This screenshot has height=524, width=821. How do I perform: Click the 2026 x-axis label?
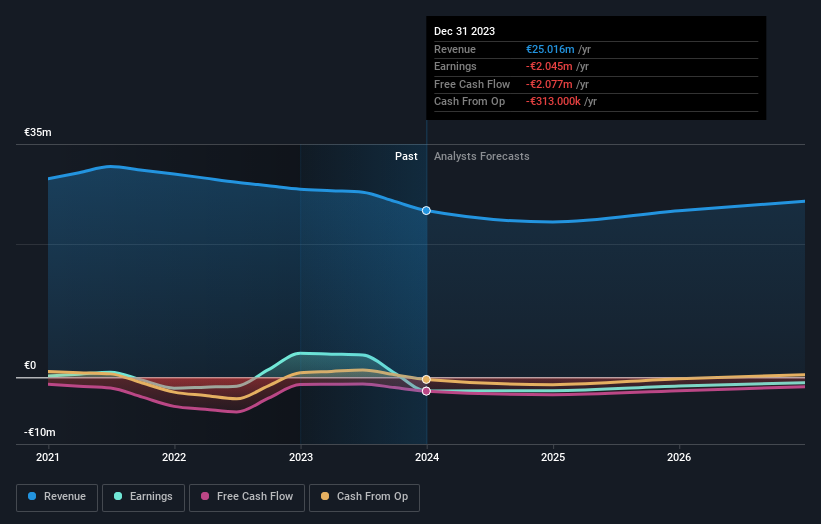(x=679, y=457)
